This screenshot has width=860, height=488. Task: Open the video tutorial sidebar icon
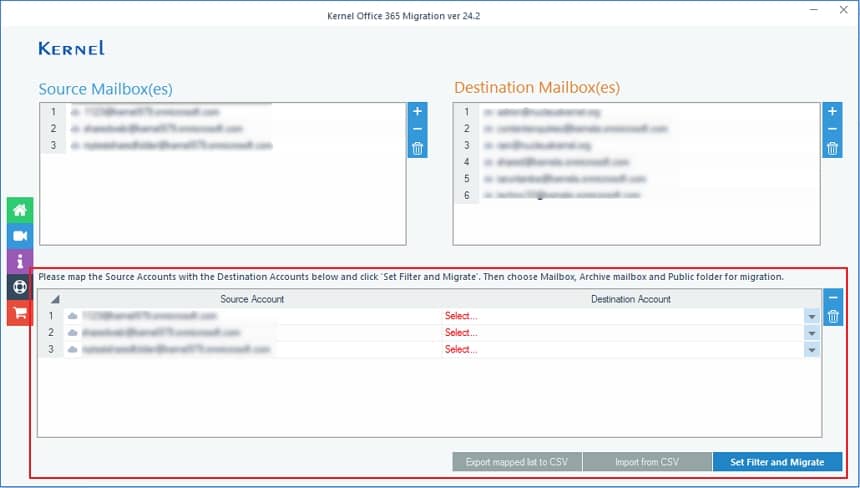coord(20,236)
